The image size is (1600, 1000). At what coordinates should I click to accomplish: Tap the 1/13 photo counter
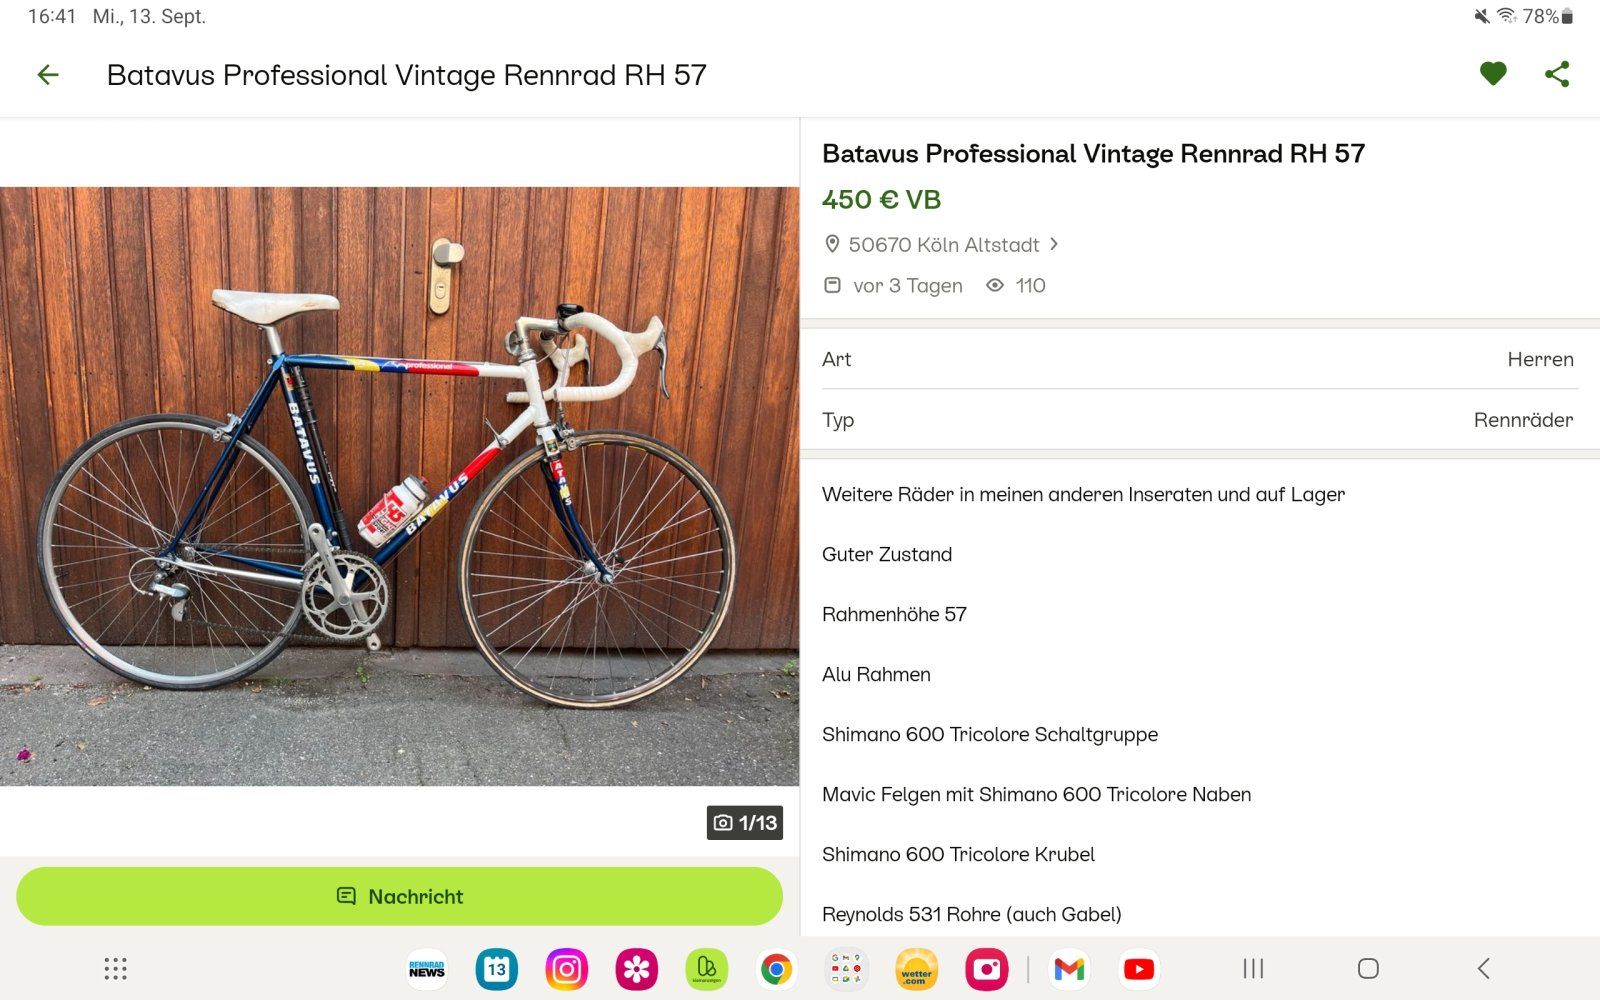pos(745,823)
